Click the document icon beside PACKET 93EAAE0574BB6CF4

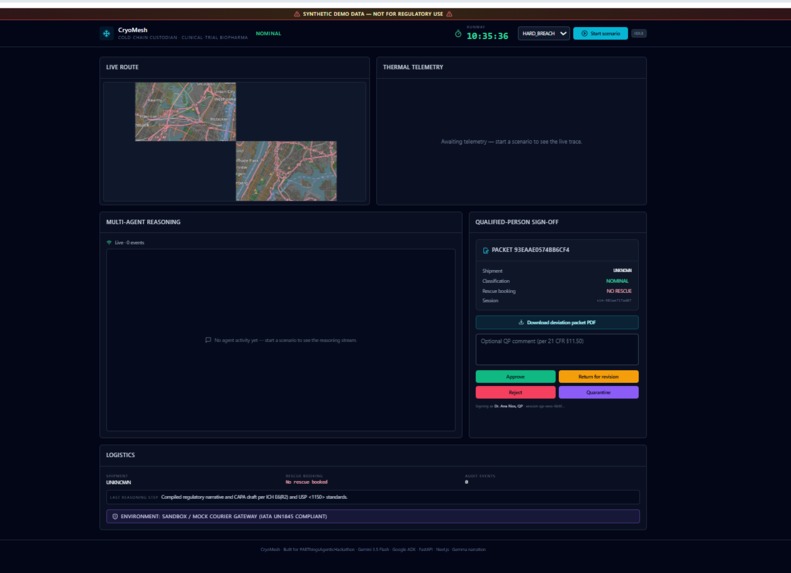485,250
